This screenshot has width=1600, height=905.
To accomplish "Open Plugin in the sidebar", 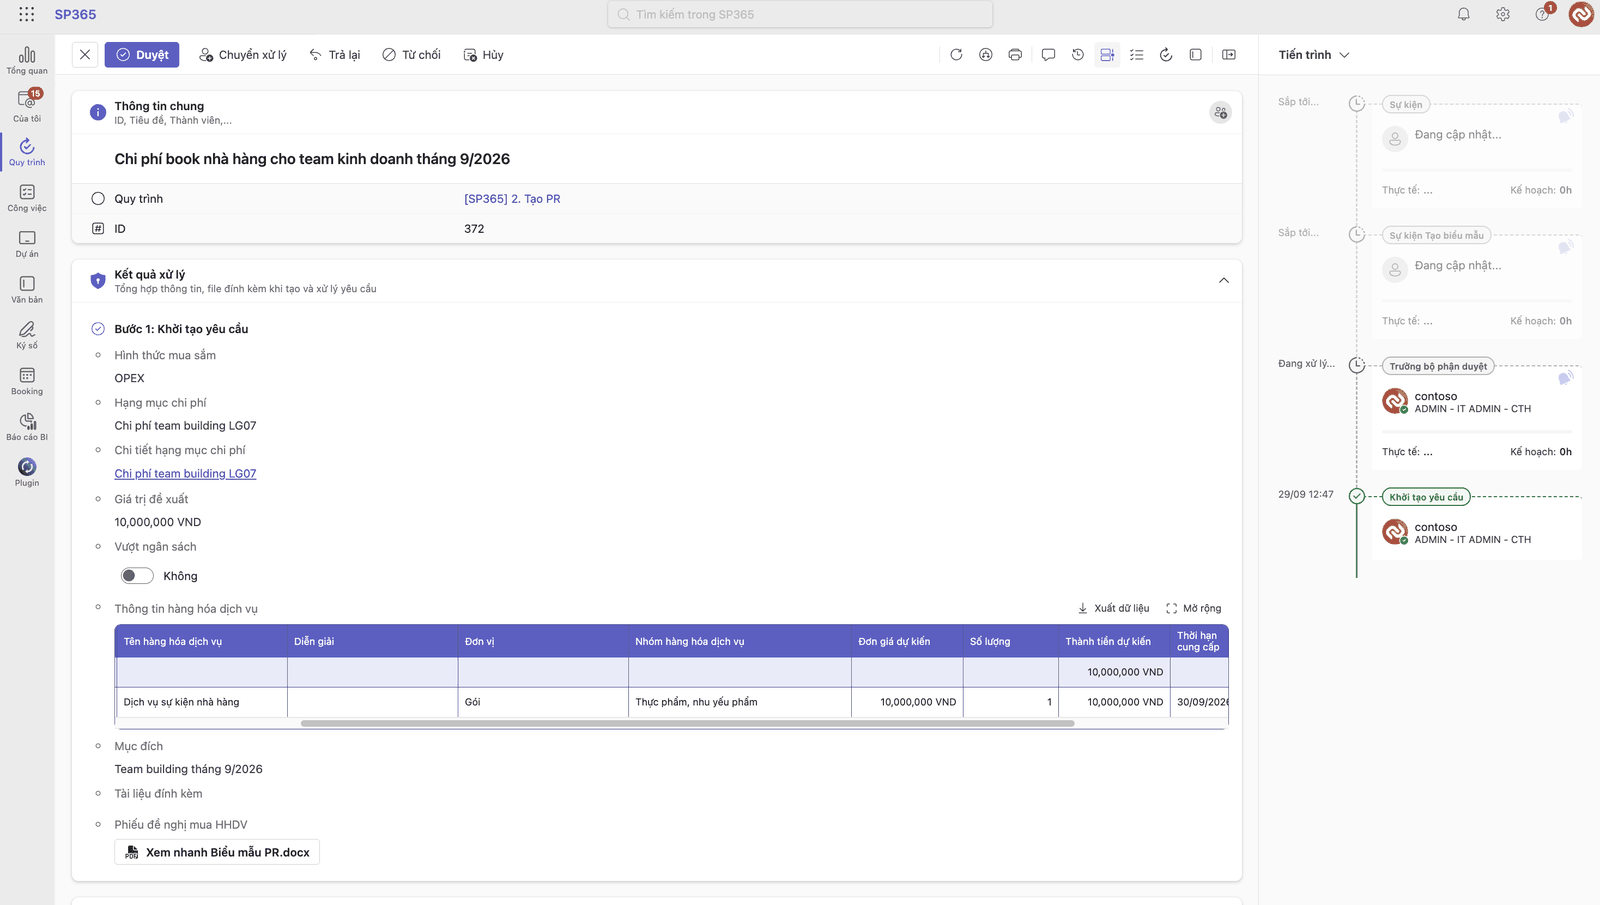I will [x=27, y=472].
